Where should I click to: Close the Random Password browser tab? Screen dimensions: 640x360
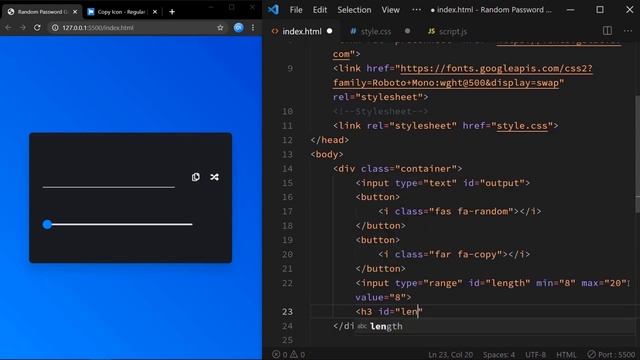point(75,12)
